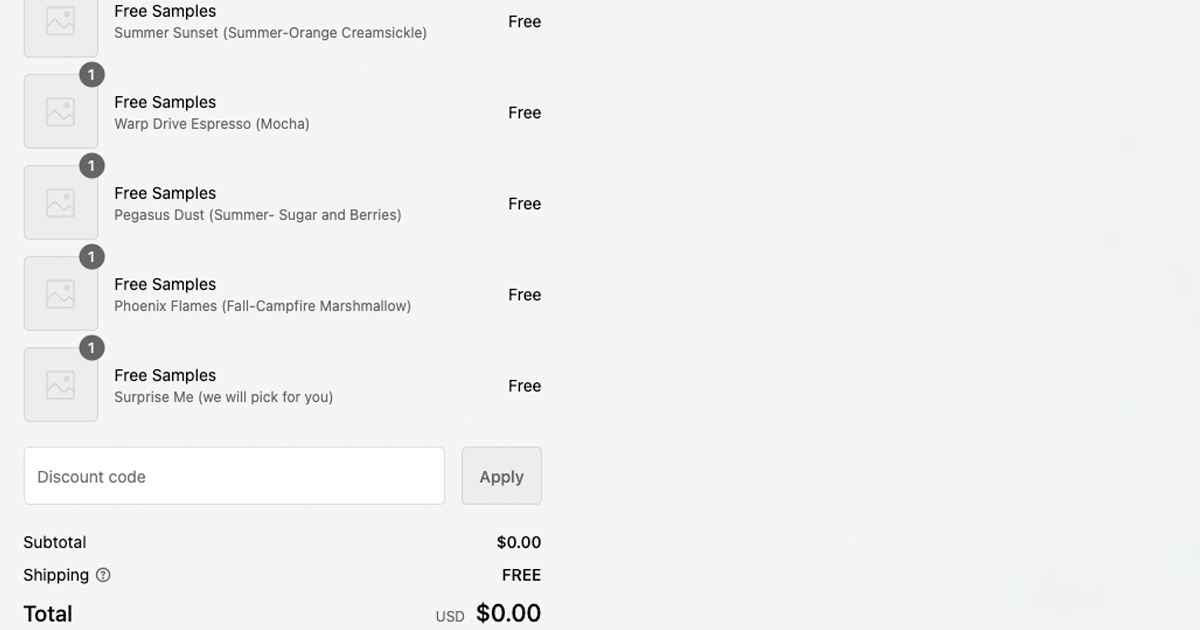Click the quantity badge on Surprise Me item

[91, 347]
